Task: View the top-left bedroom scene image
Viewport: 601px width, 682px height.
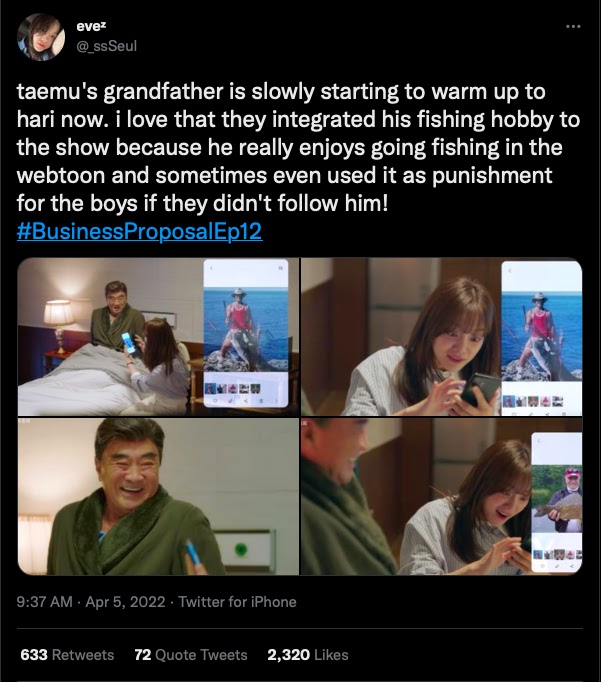Action: click(158, 337)
